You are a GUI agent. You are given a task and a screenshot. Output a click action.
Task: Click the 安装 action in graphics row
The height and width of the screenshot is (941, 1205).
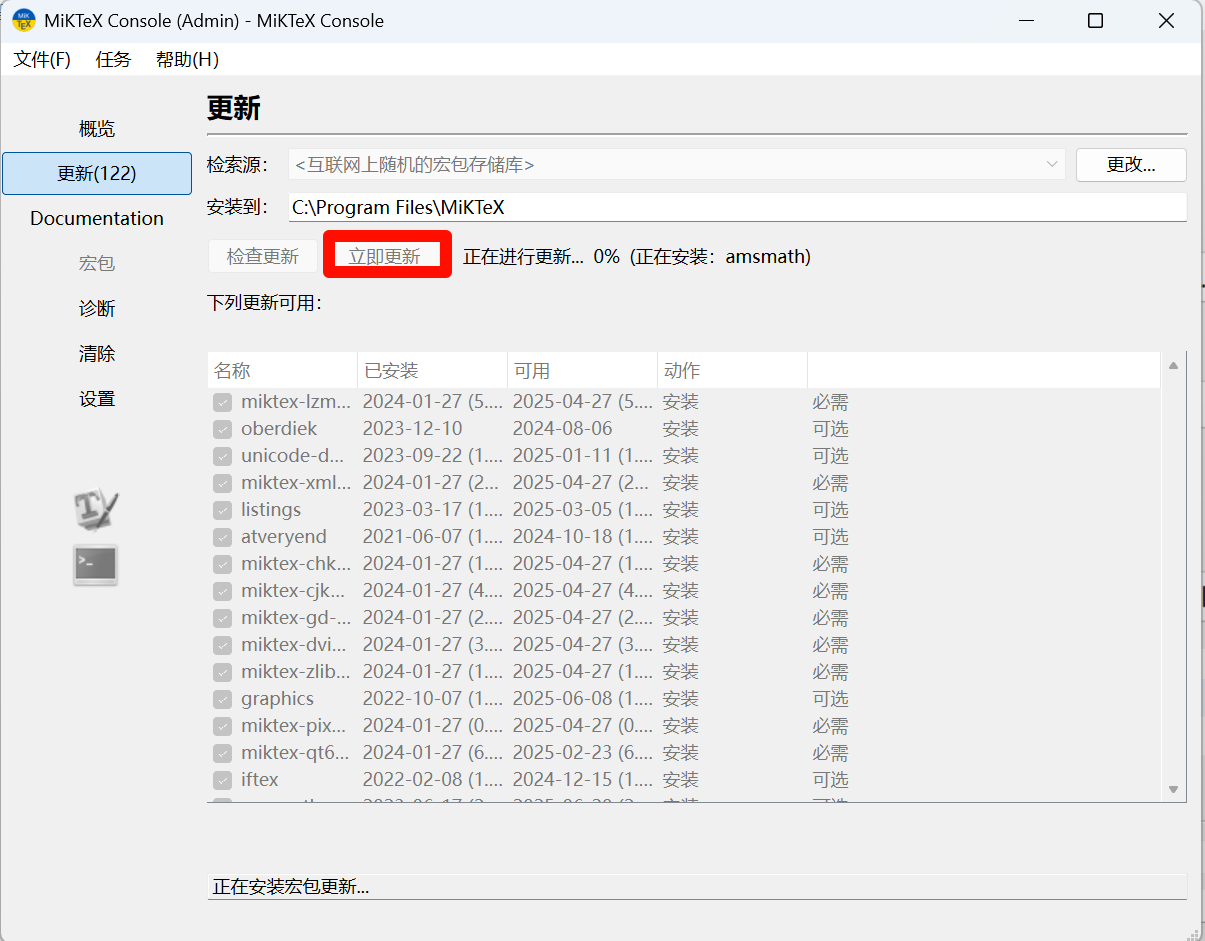pyautogui.click(x=680, y=699)
